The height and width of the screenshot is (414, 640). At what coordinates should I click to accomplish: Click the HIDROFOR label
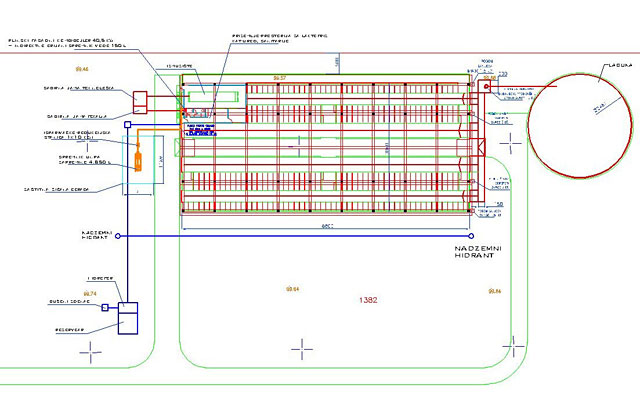(100, 278)
